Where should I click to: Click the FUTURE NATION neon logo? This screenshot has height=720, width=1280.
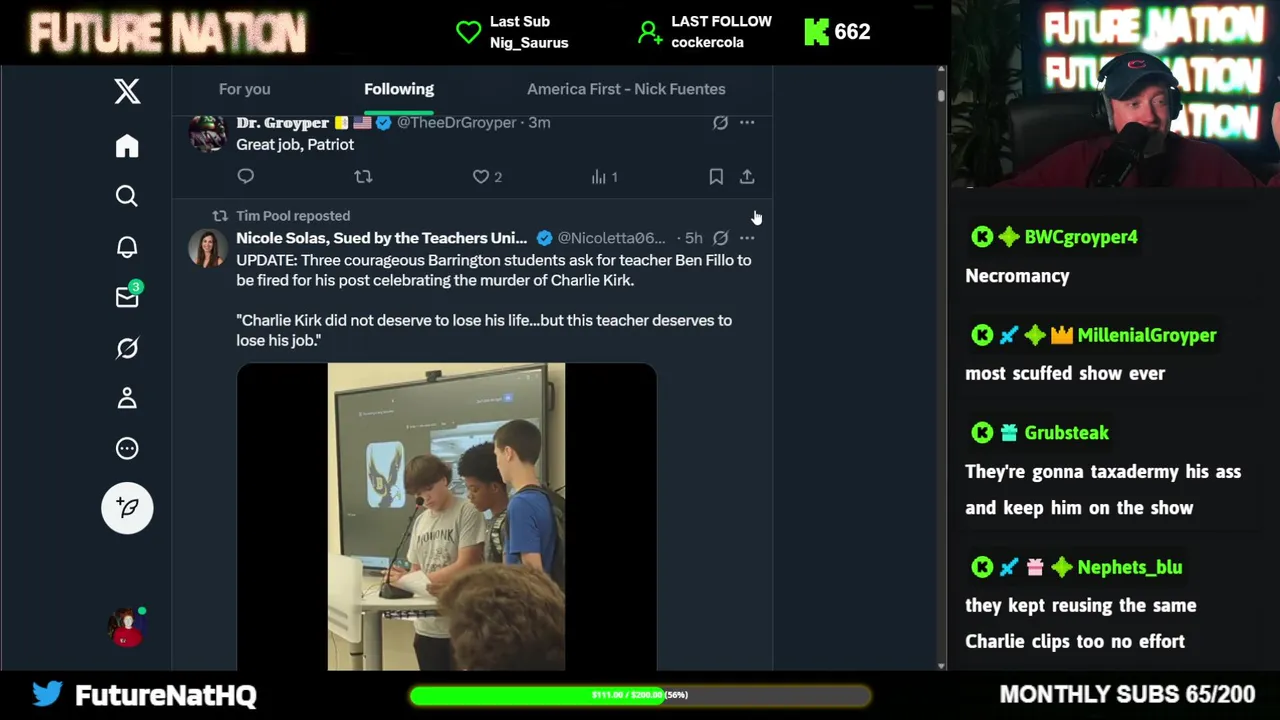point(168,32)
